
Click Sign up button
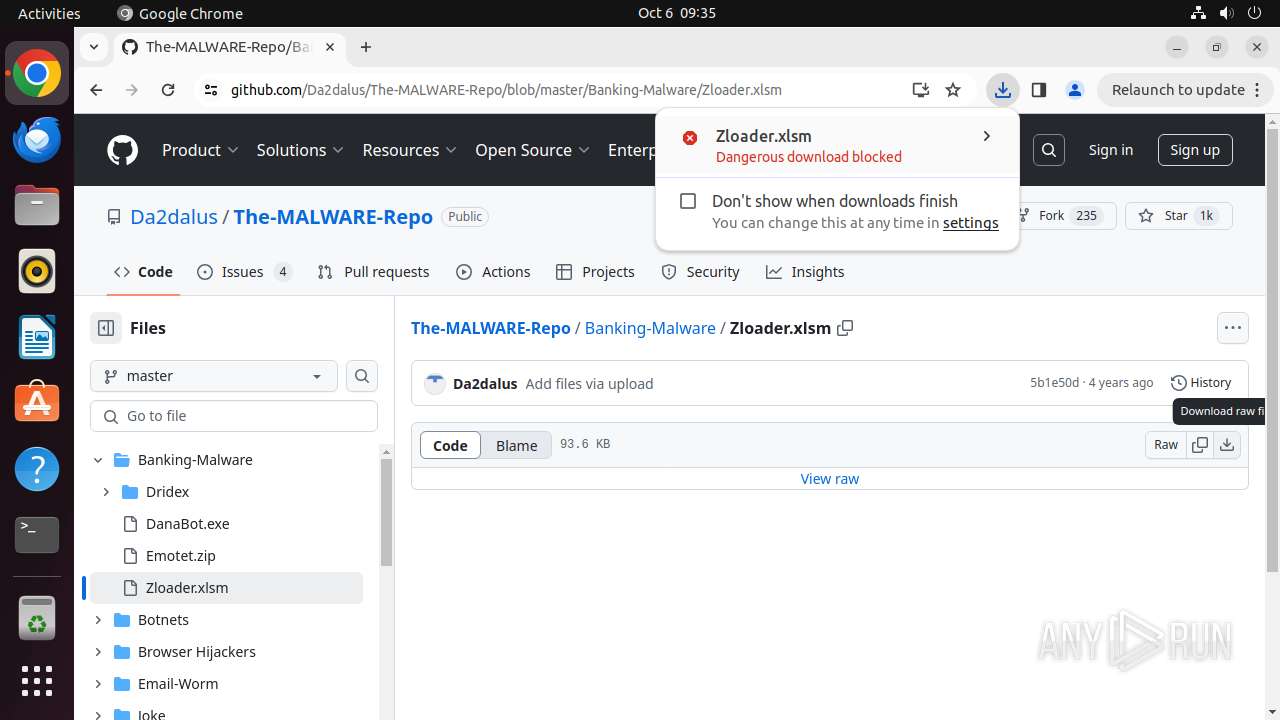(x=1195, y=150)
